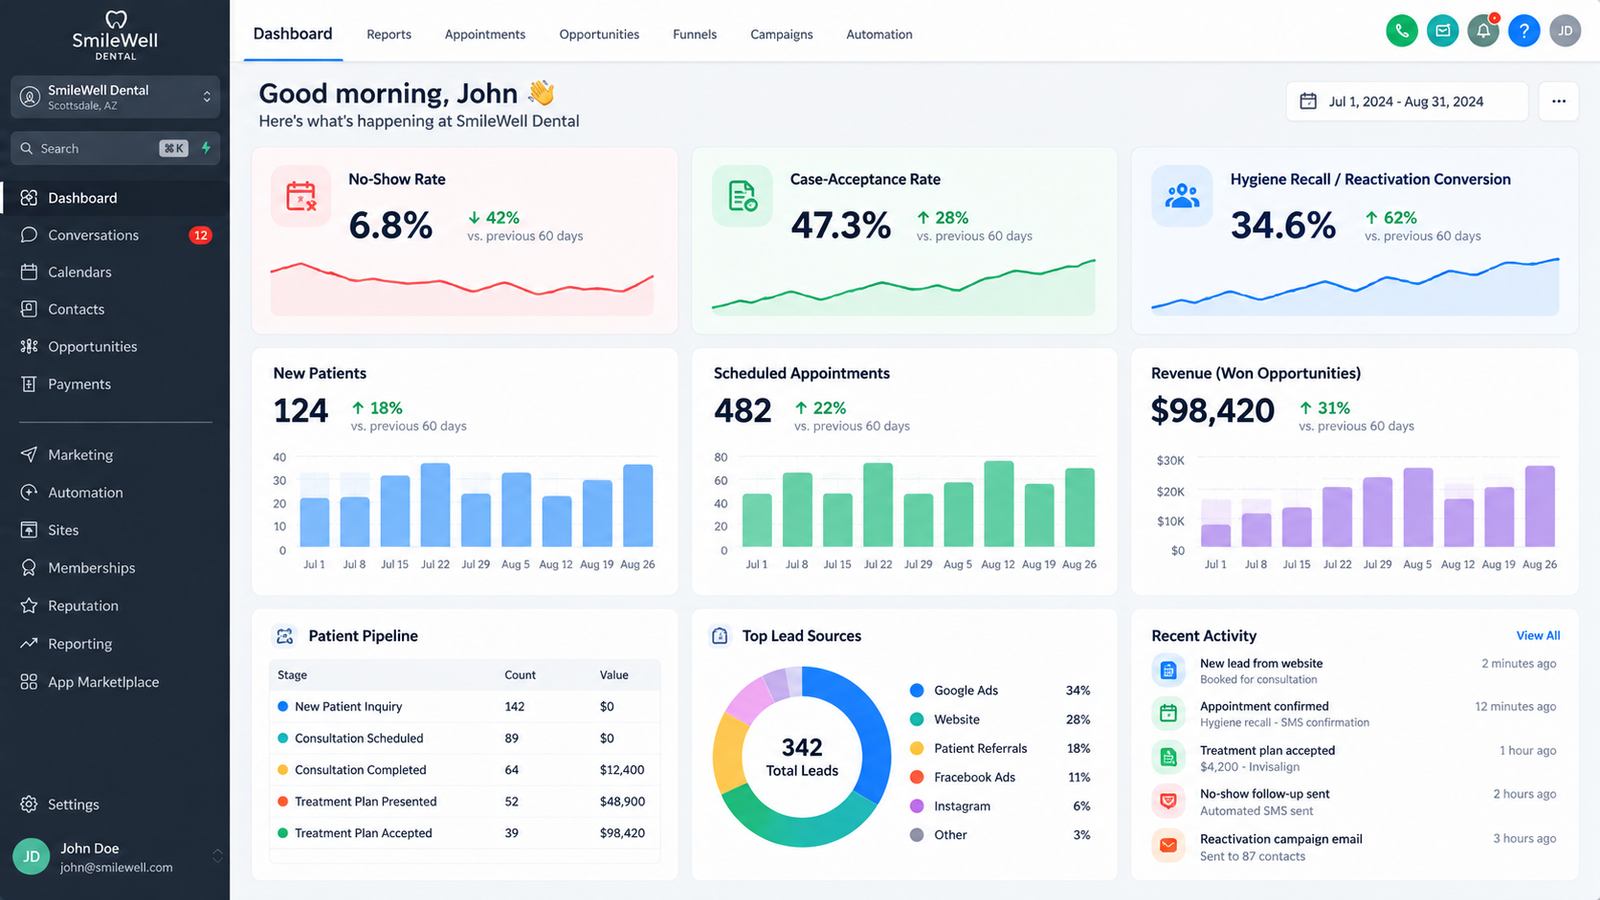The image size is (1600, 900).
Task: Switch to the Funnels tab
Action: tap(695, 34)
